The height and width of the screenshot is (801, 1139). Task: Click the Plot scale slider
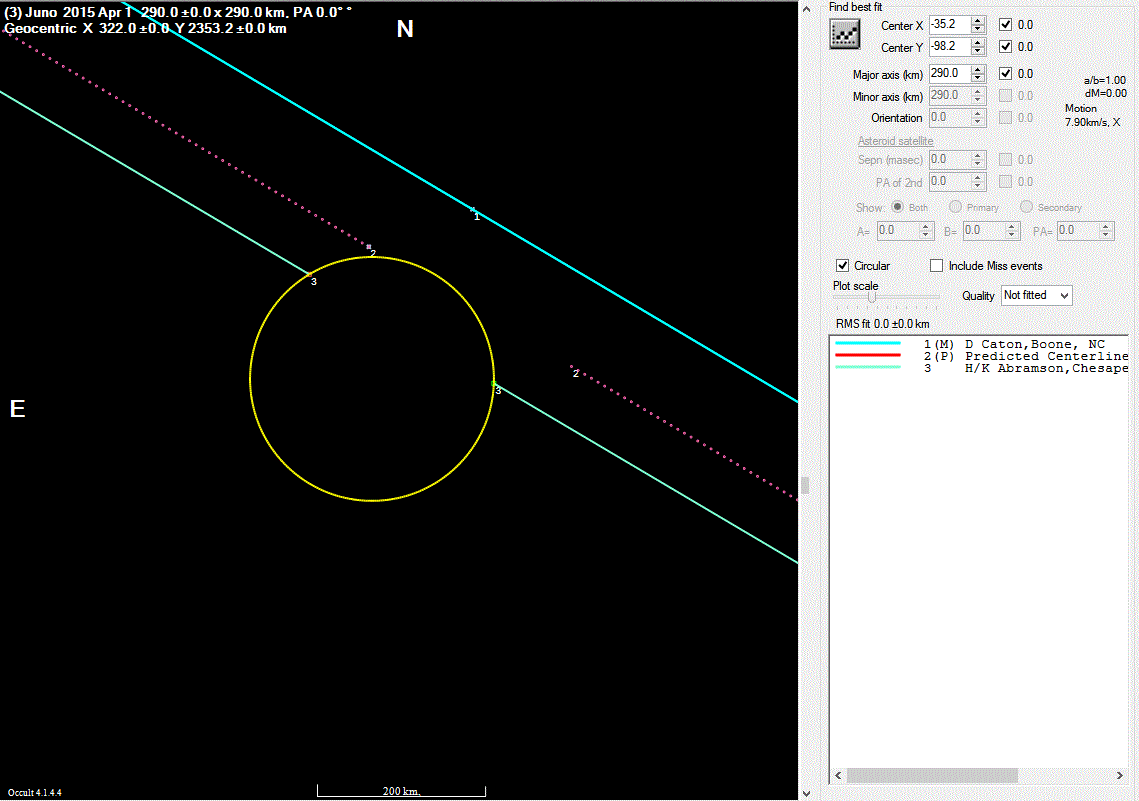point(872,297)
